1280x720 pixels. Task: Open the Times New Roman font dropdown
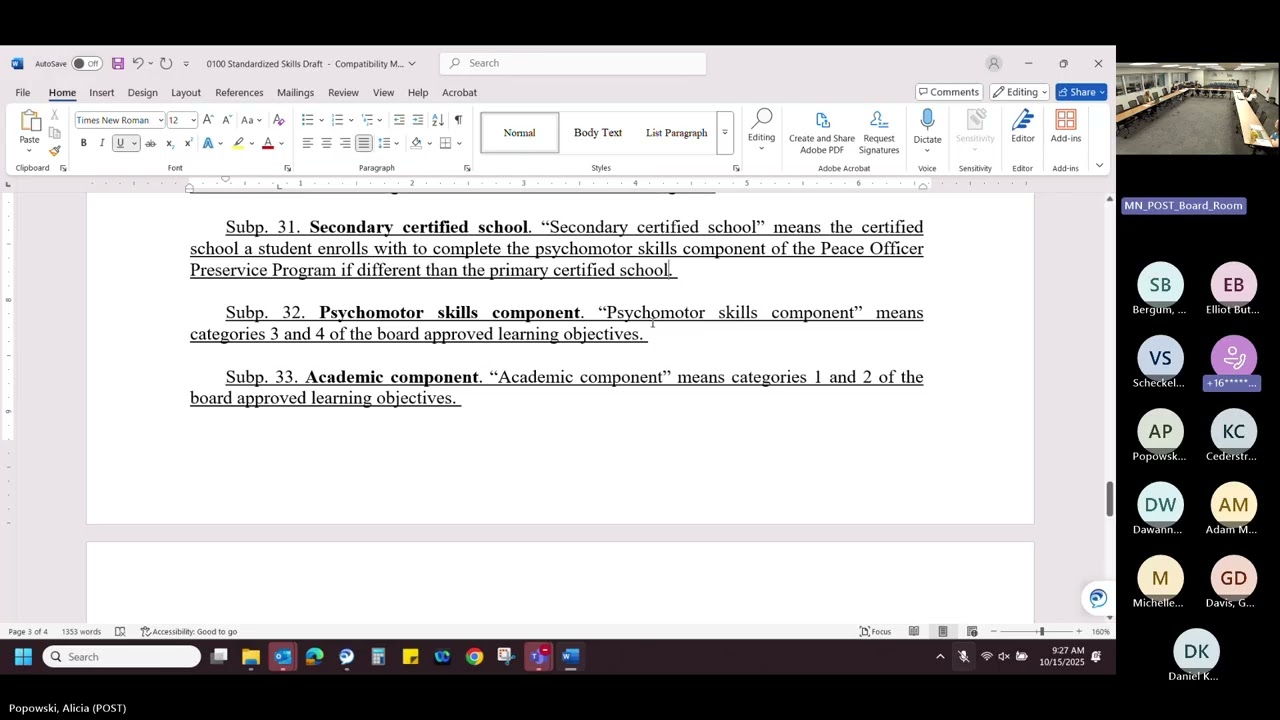[160, 120]
